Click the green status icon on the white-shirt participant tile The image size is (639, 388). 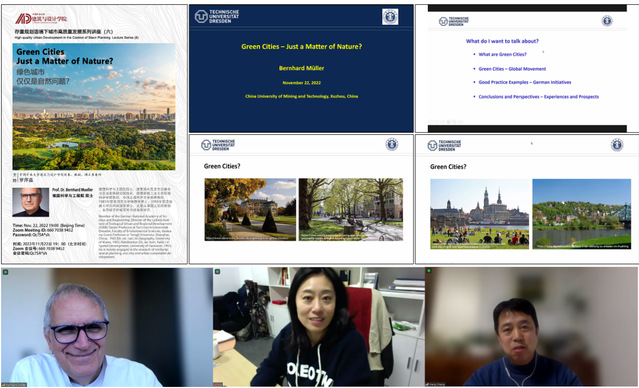tap(6, 272)
